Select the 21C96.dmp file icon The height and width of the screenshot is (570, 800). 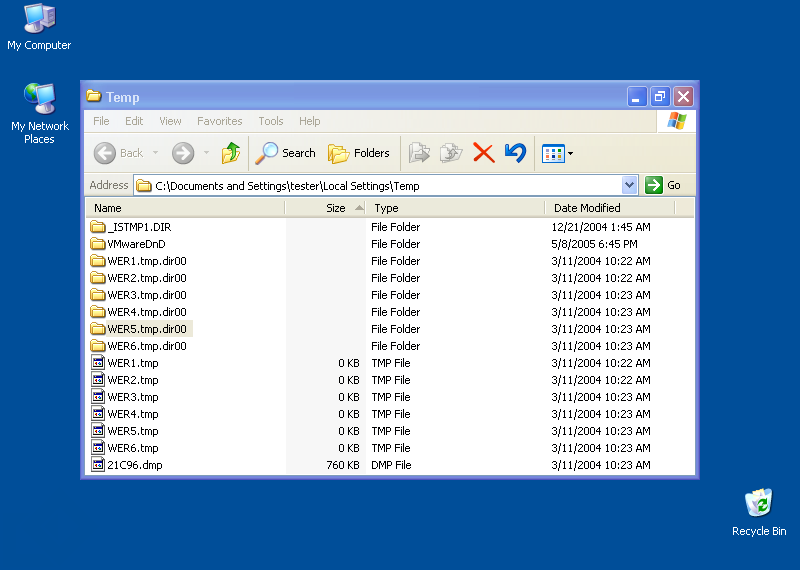click(x=98, y=465)
